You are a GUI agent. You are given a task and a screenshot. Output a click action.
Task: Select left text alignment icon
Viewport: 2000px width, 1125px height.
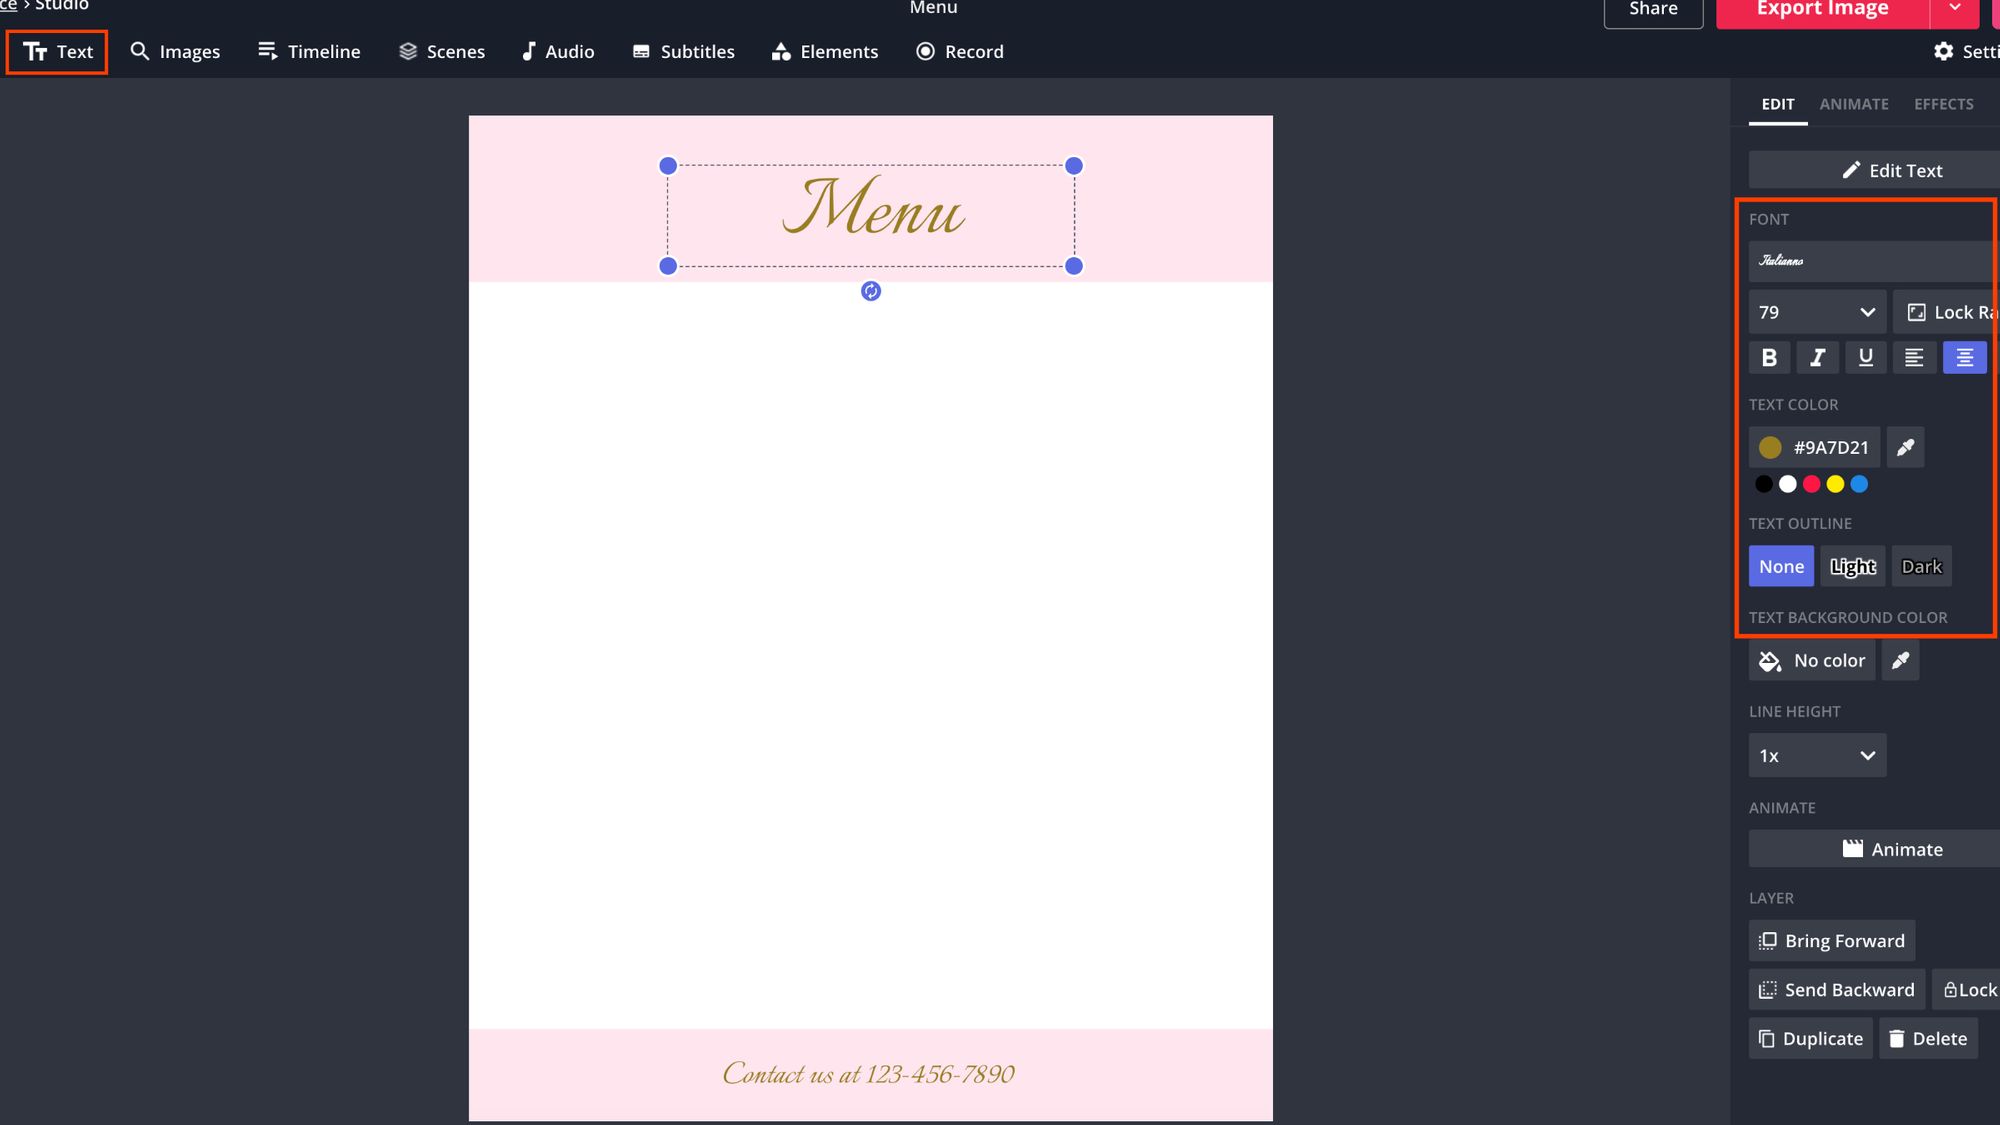1913,358
